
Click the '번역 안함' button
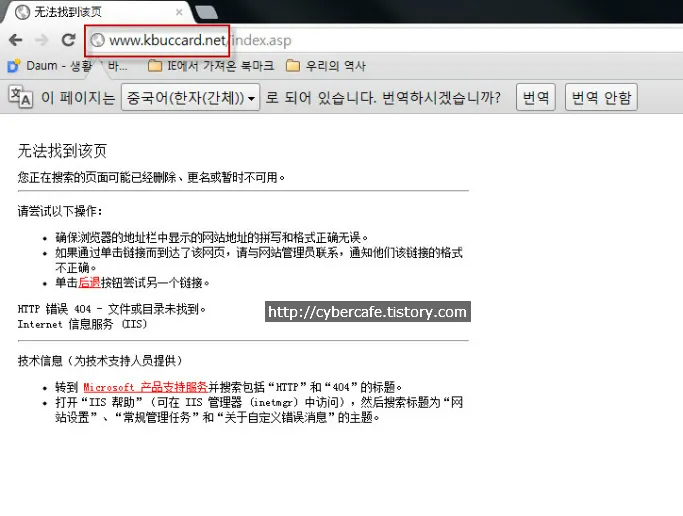[601, 97]
